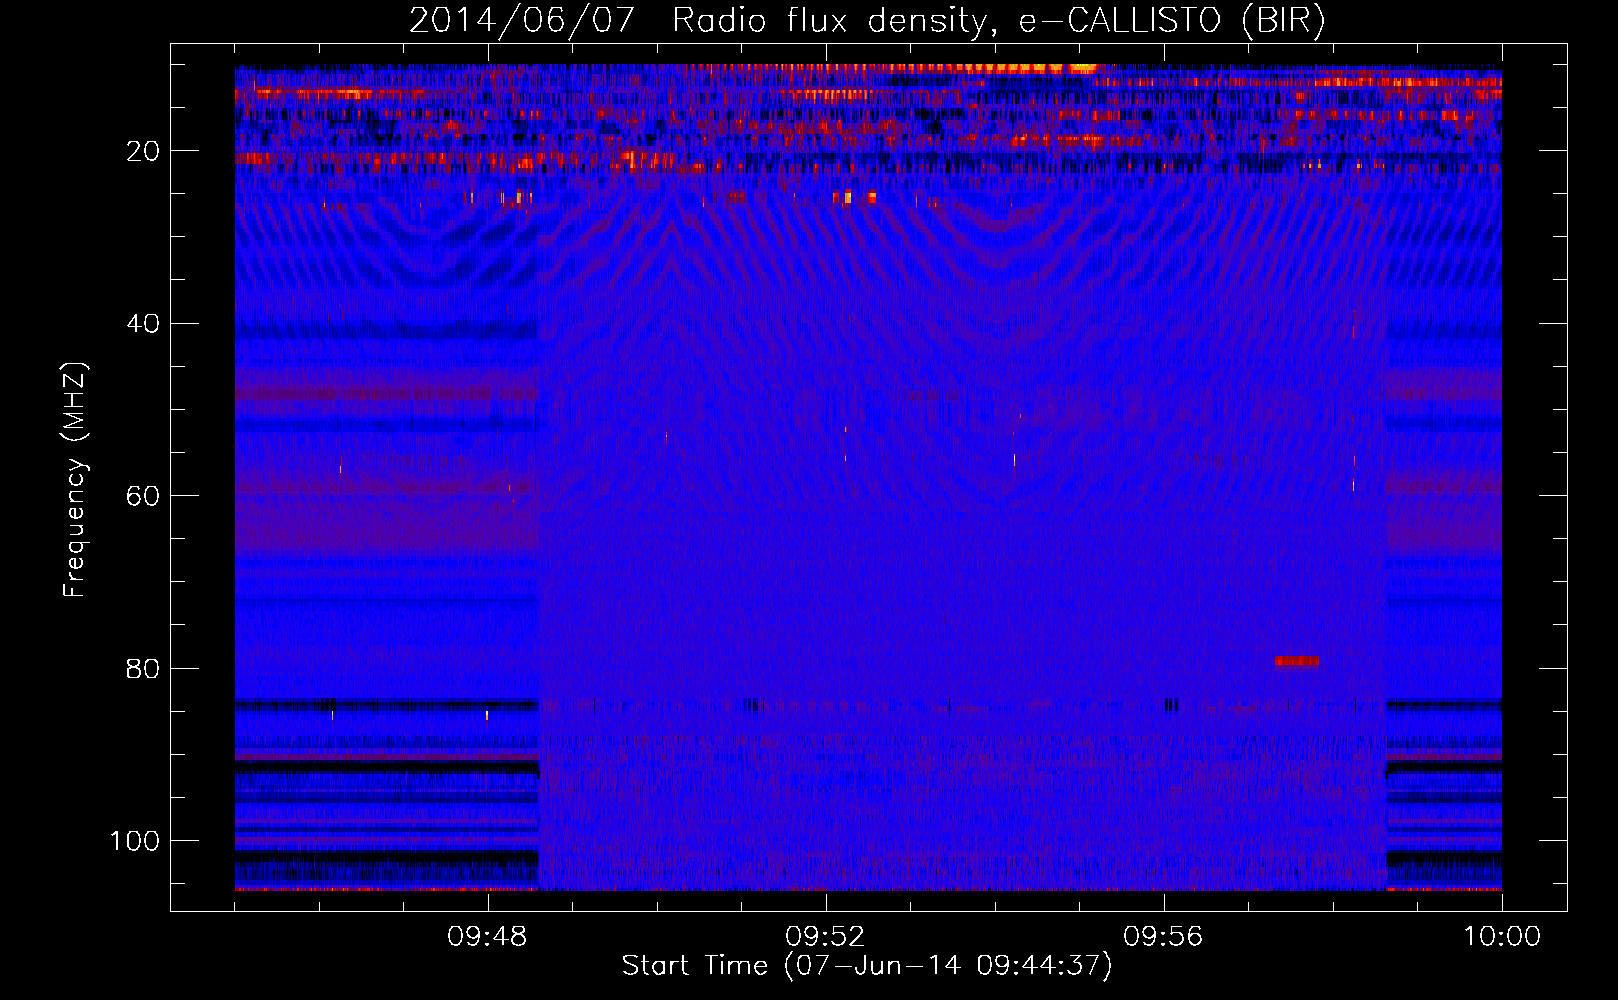Click the 80 MHz frequency tick label
Image resolution: width=1618 pixels, height=1000 pixels.
144,669
